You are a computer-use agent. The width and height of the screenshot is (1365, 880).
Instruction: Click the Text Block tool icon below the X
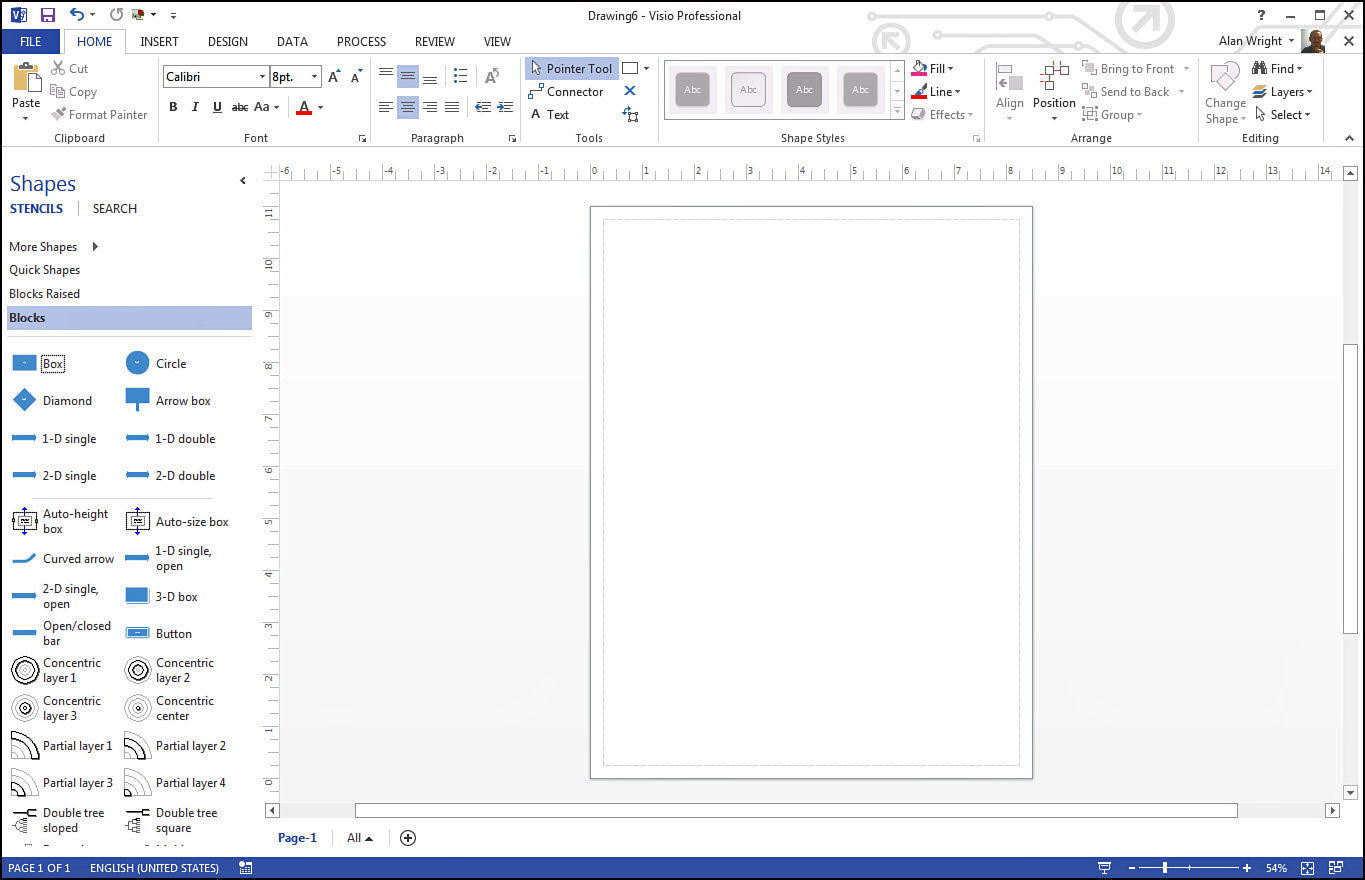630,114
